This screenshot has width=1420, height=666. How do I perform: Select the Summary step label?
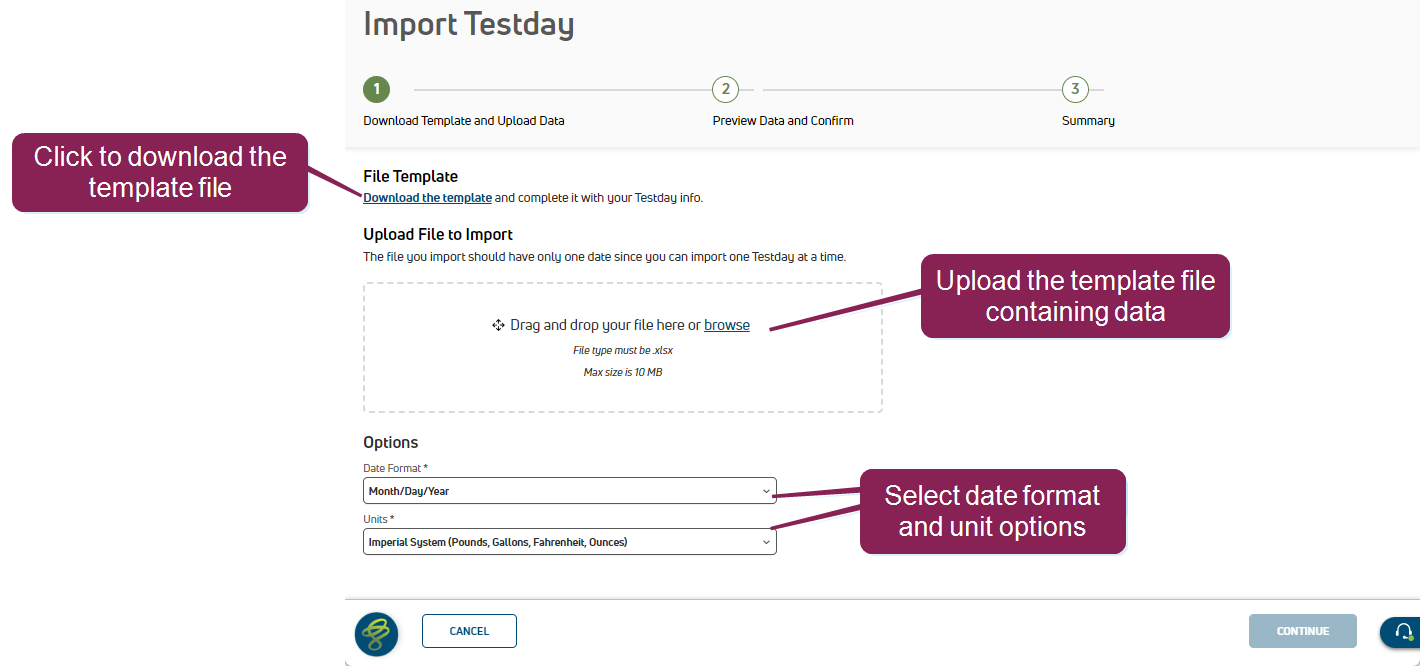pyautogui.click(x=1088, y=121)
